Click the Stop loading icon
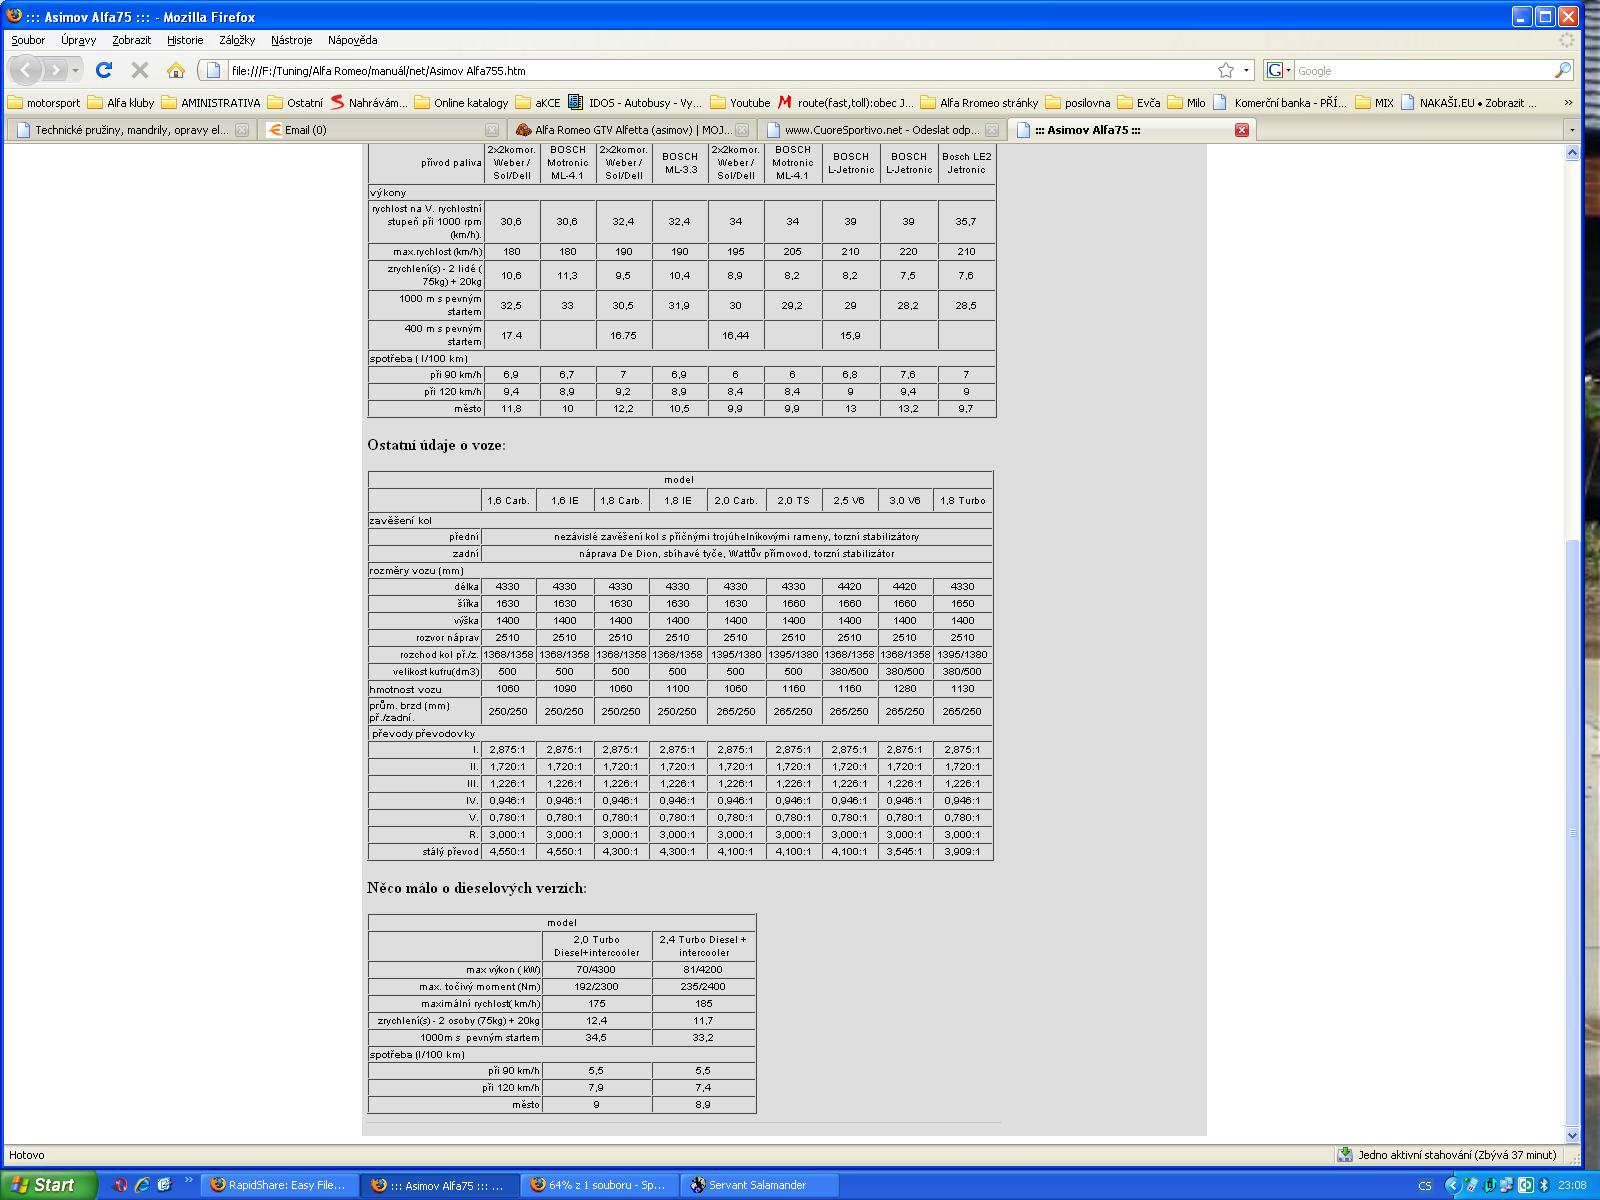Viewport: 1600px width, 1200px height. click(x=140, y=70)
